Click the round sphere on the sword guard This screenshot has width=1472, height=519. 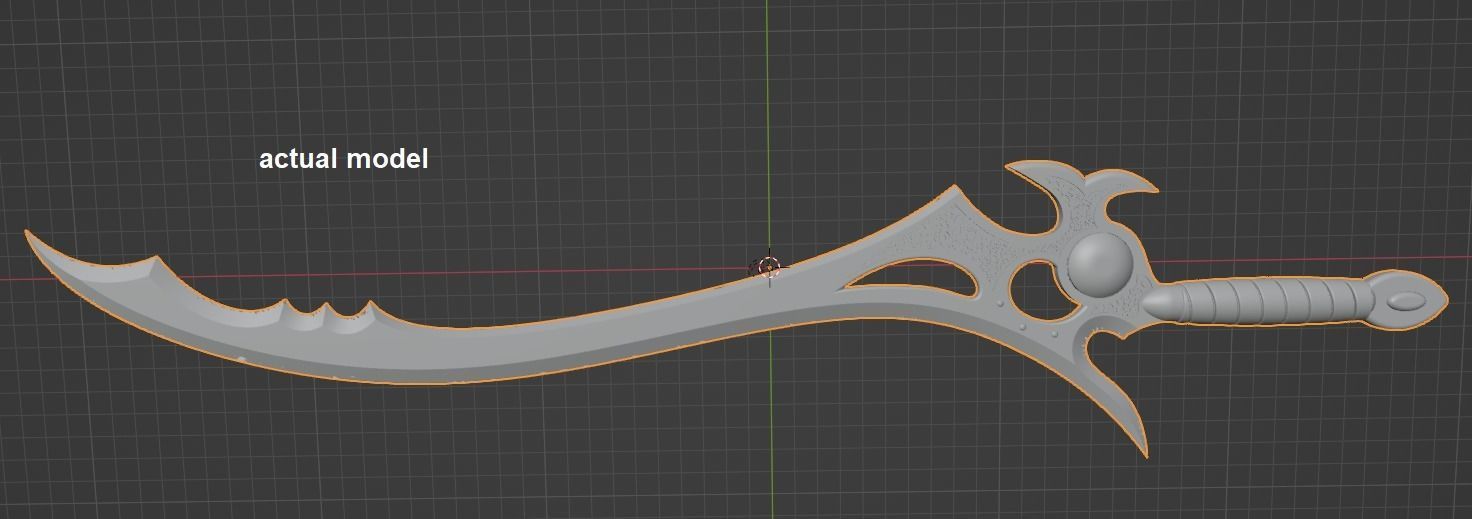(x=1101, y=265)
